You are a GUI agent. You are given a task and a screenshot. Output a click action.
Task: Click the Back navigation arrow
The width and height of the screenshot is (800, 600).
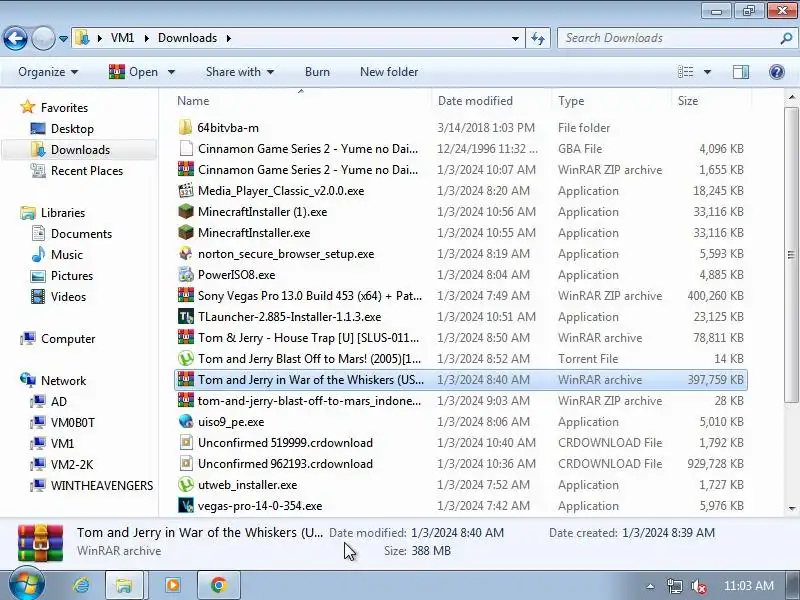(15, 38)
